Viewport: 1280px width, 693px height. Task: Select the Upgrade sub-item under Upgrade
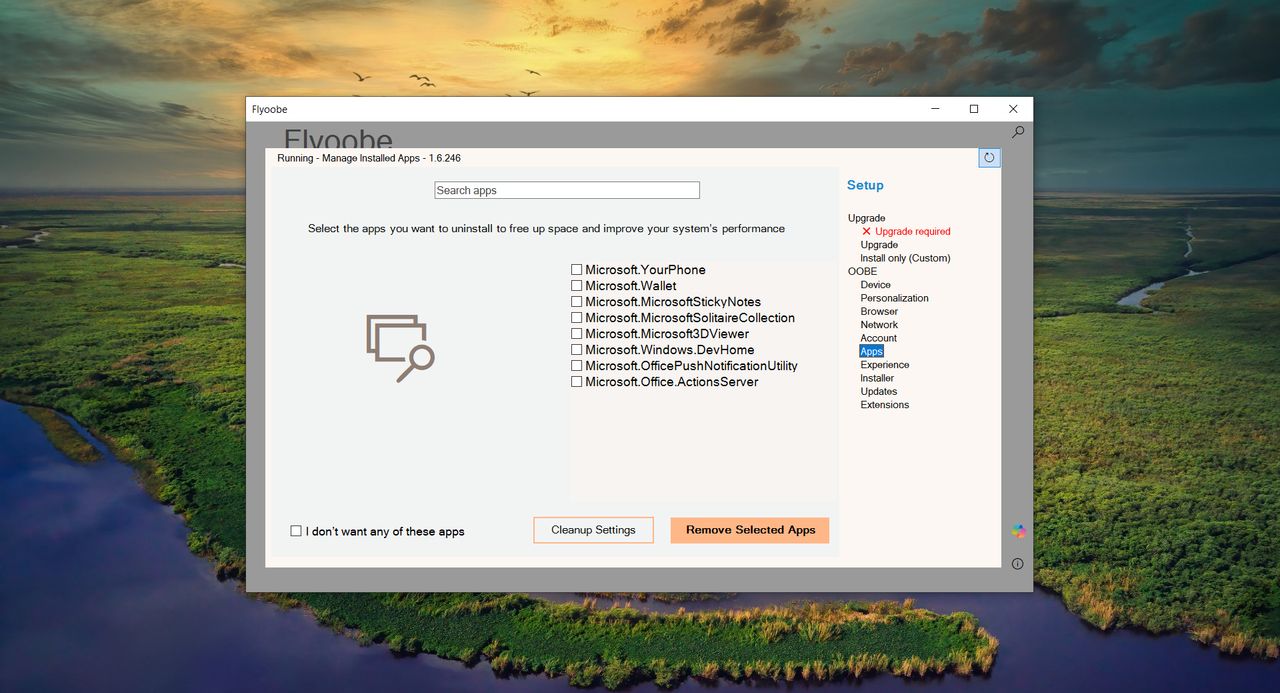tap(879, 245)
